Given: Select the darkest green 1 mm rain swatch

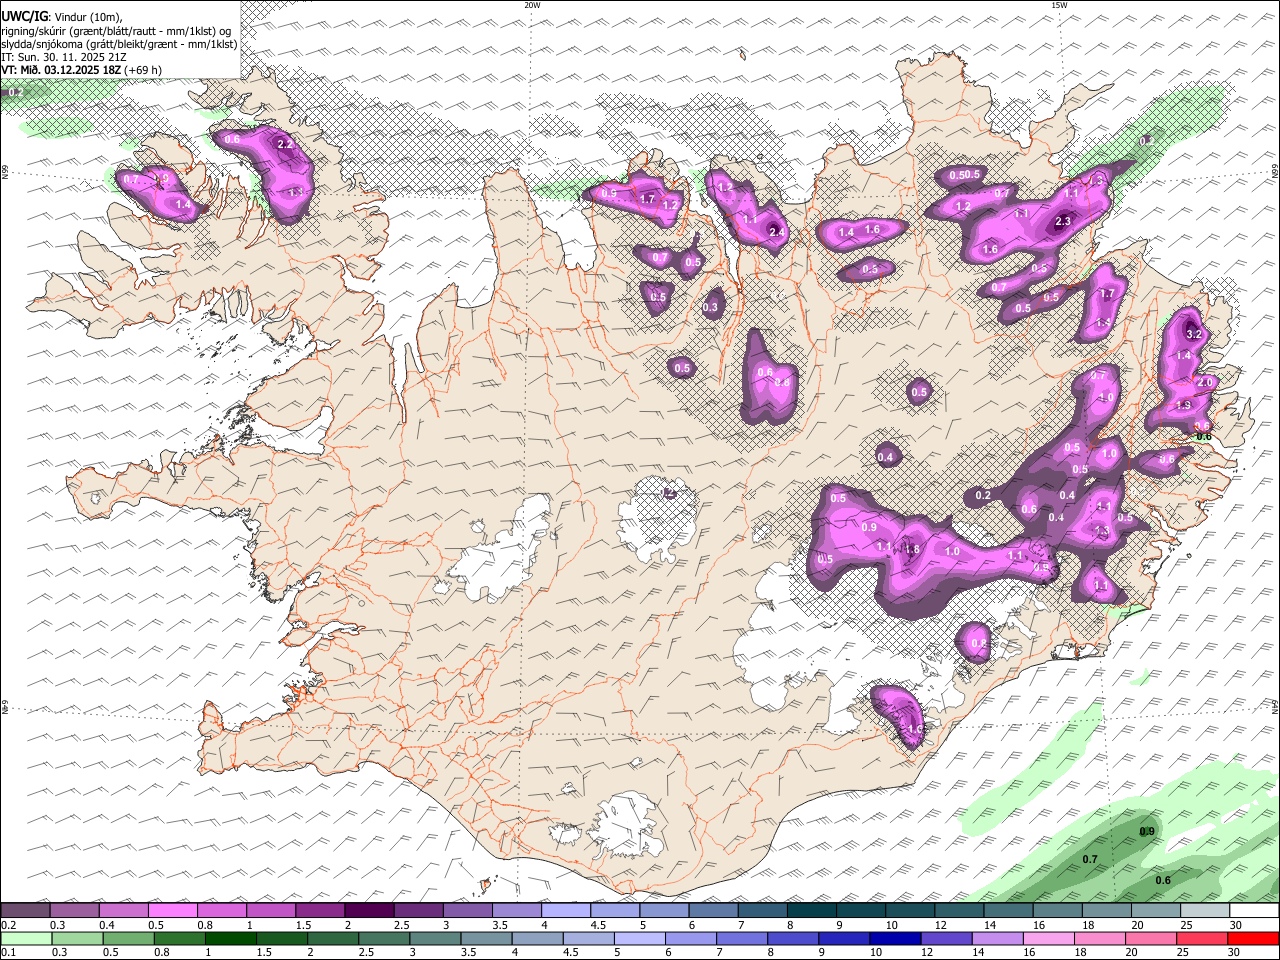Looking at the screenshot, I should [x=230, y=939].
